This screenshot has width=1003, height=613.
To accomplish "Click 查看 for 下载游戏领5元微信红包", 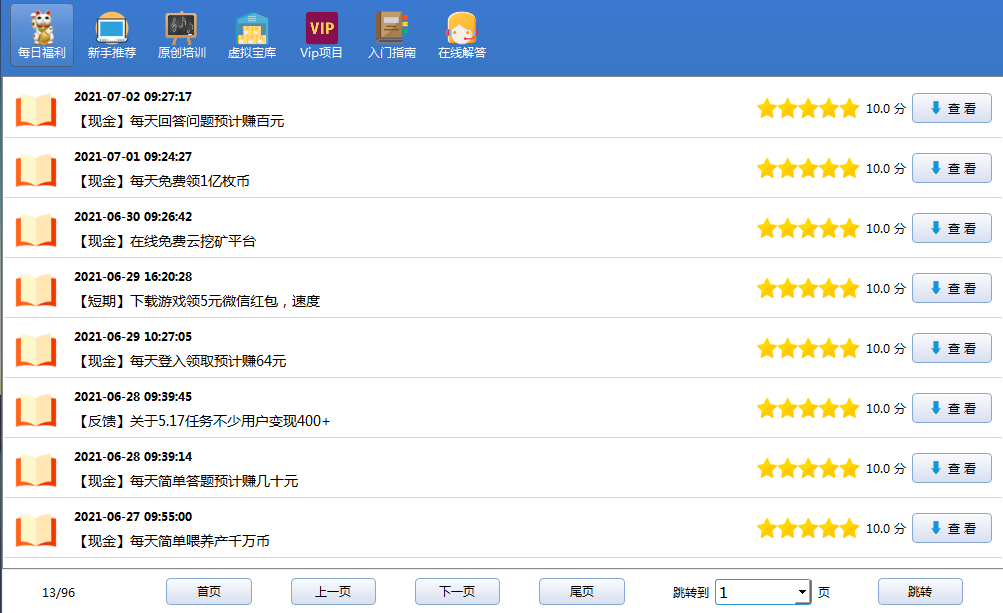I will tap(952, 288).
